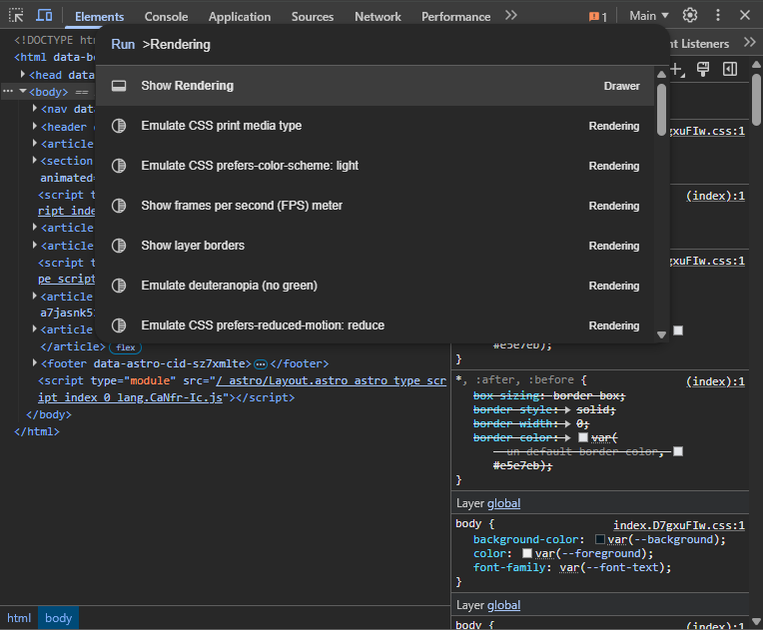This screenshot has height=630, width=763.
Task: Click the three-dot actions beside body node
Action: 8,91
